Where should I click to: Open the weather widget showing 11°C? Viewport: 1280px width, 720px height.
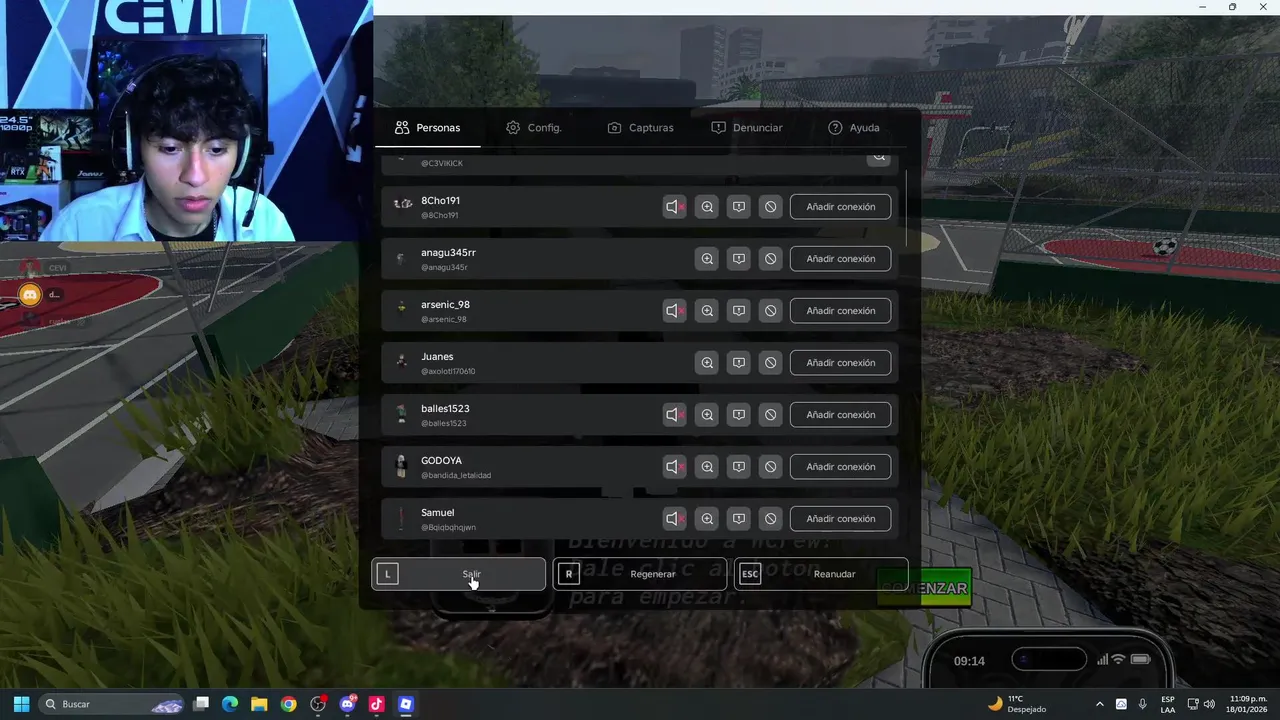click(1017, 704)
